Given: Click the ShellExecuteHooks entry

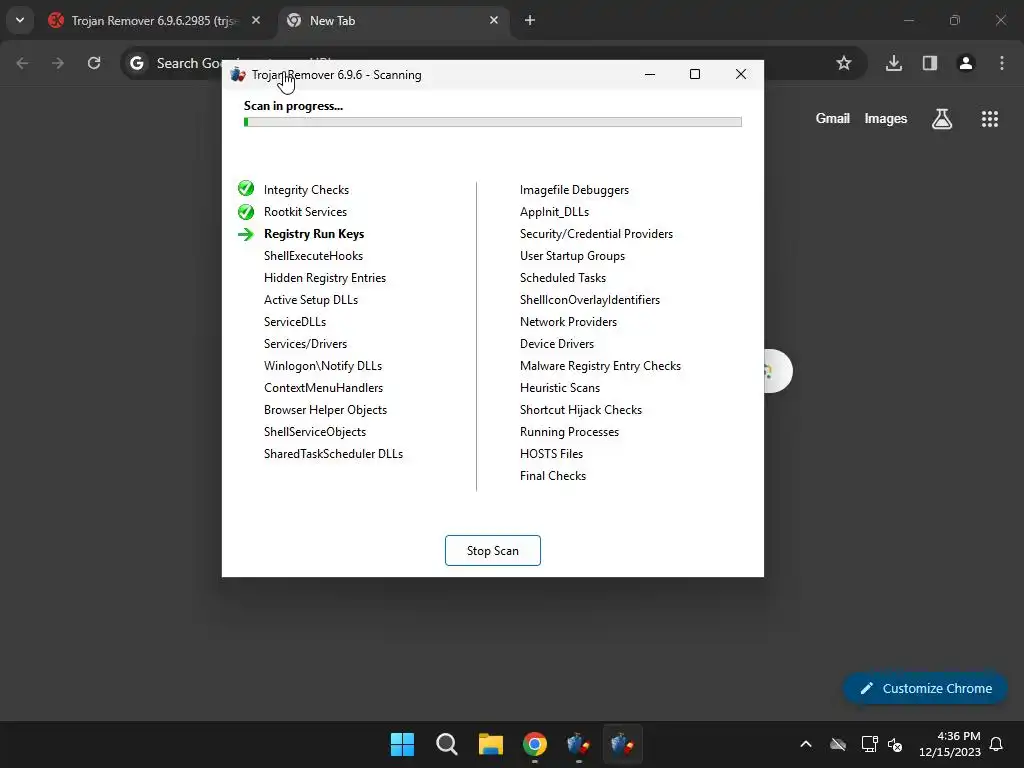Looking at the screenshot, I should pyautogui.click(x=313, y=256).
